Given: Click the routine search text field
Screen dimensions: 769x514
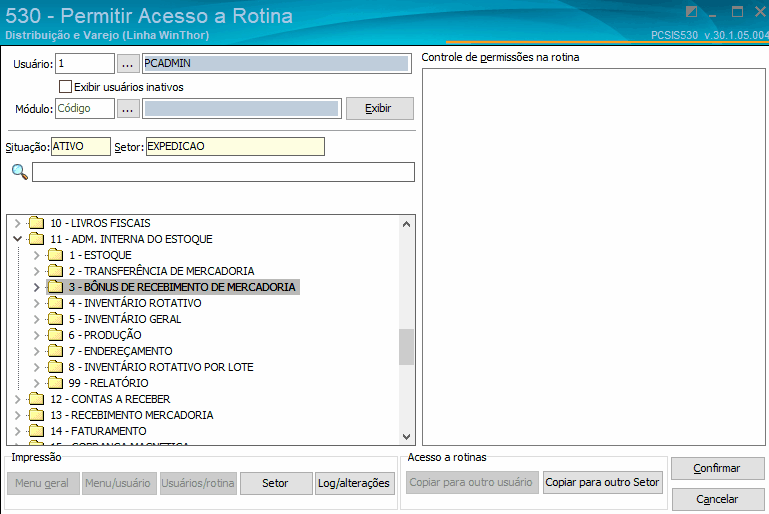Looking at the screenshot, I should pos(223,172).
